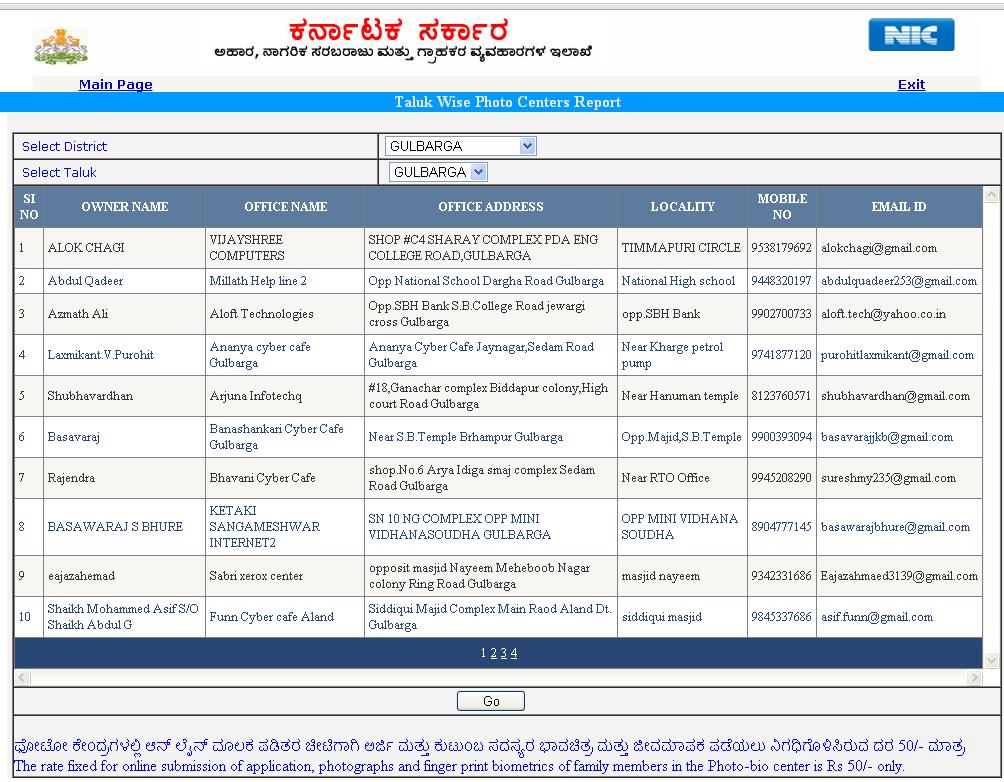Click the owner name Rajendra

[71, 478]
